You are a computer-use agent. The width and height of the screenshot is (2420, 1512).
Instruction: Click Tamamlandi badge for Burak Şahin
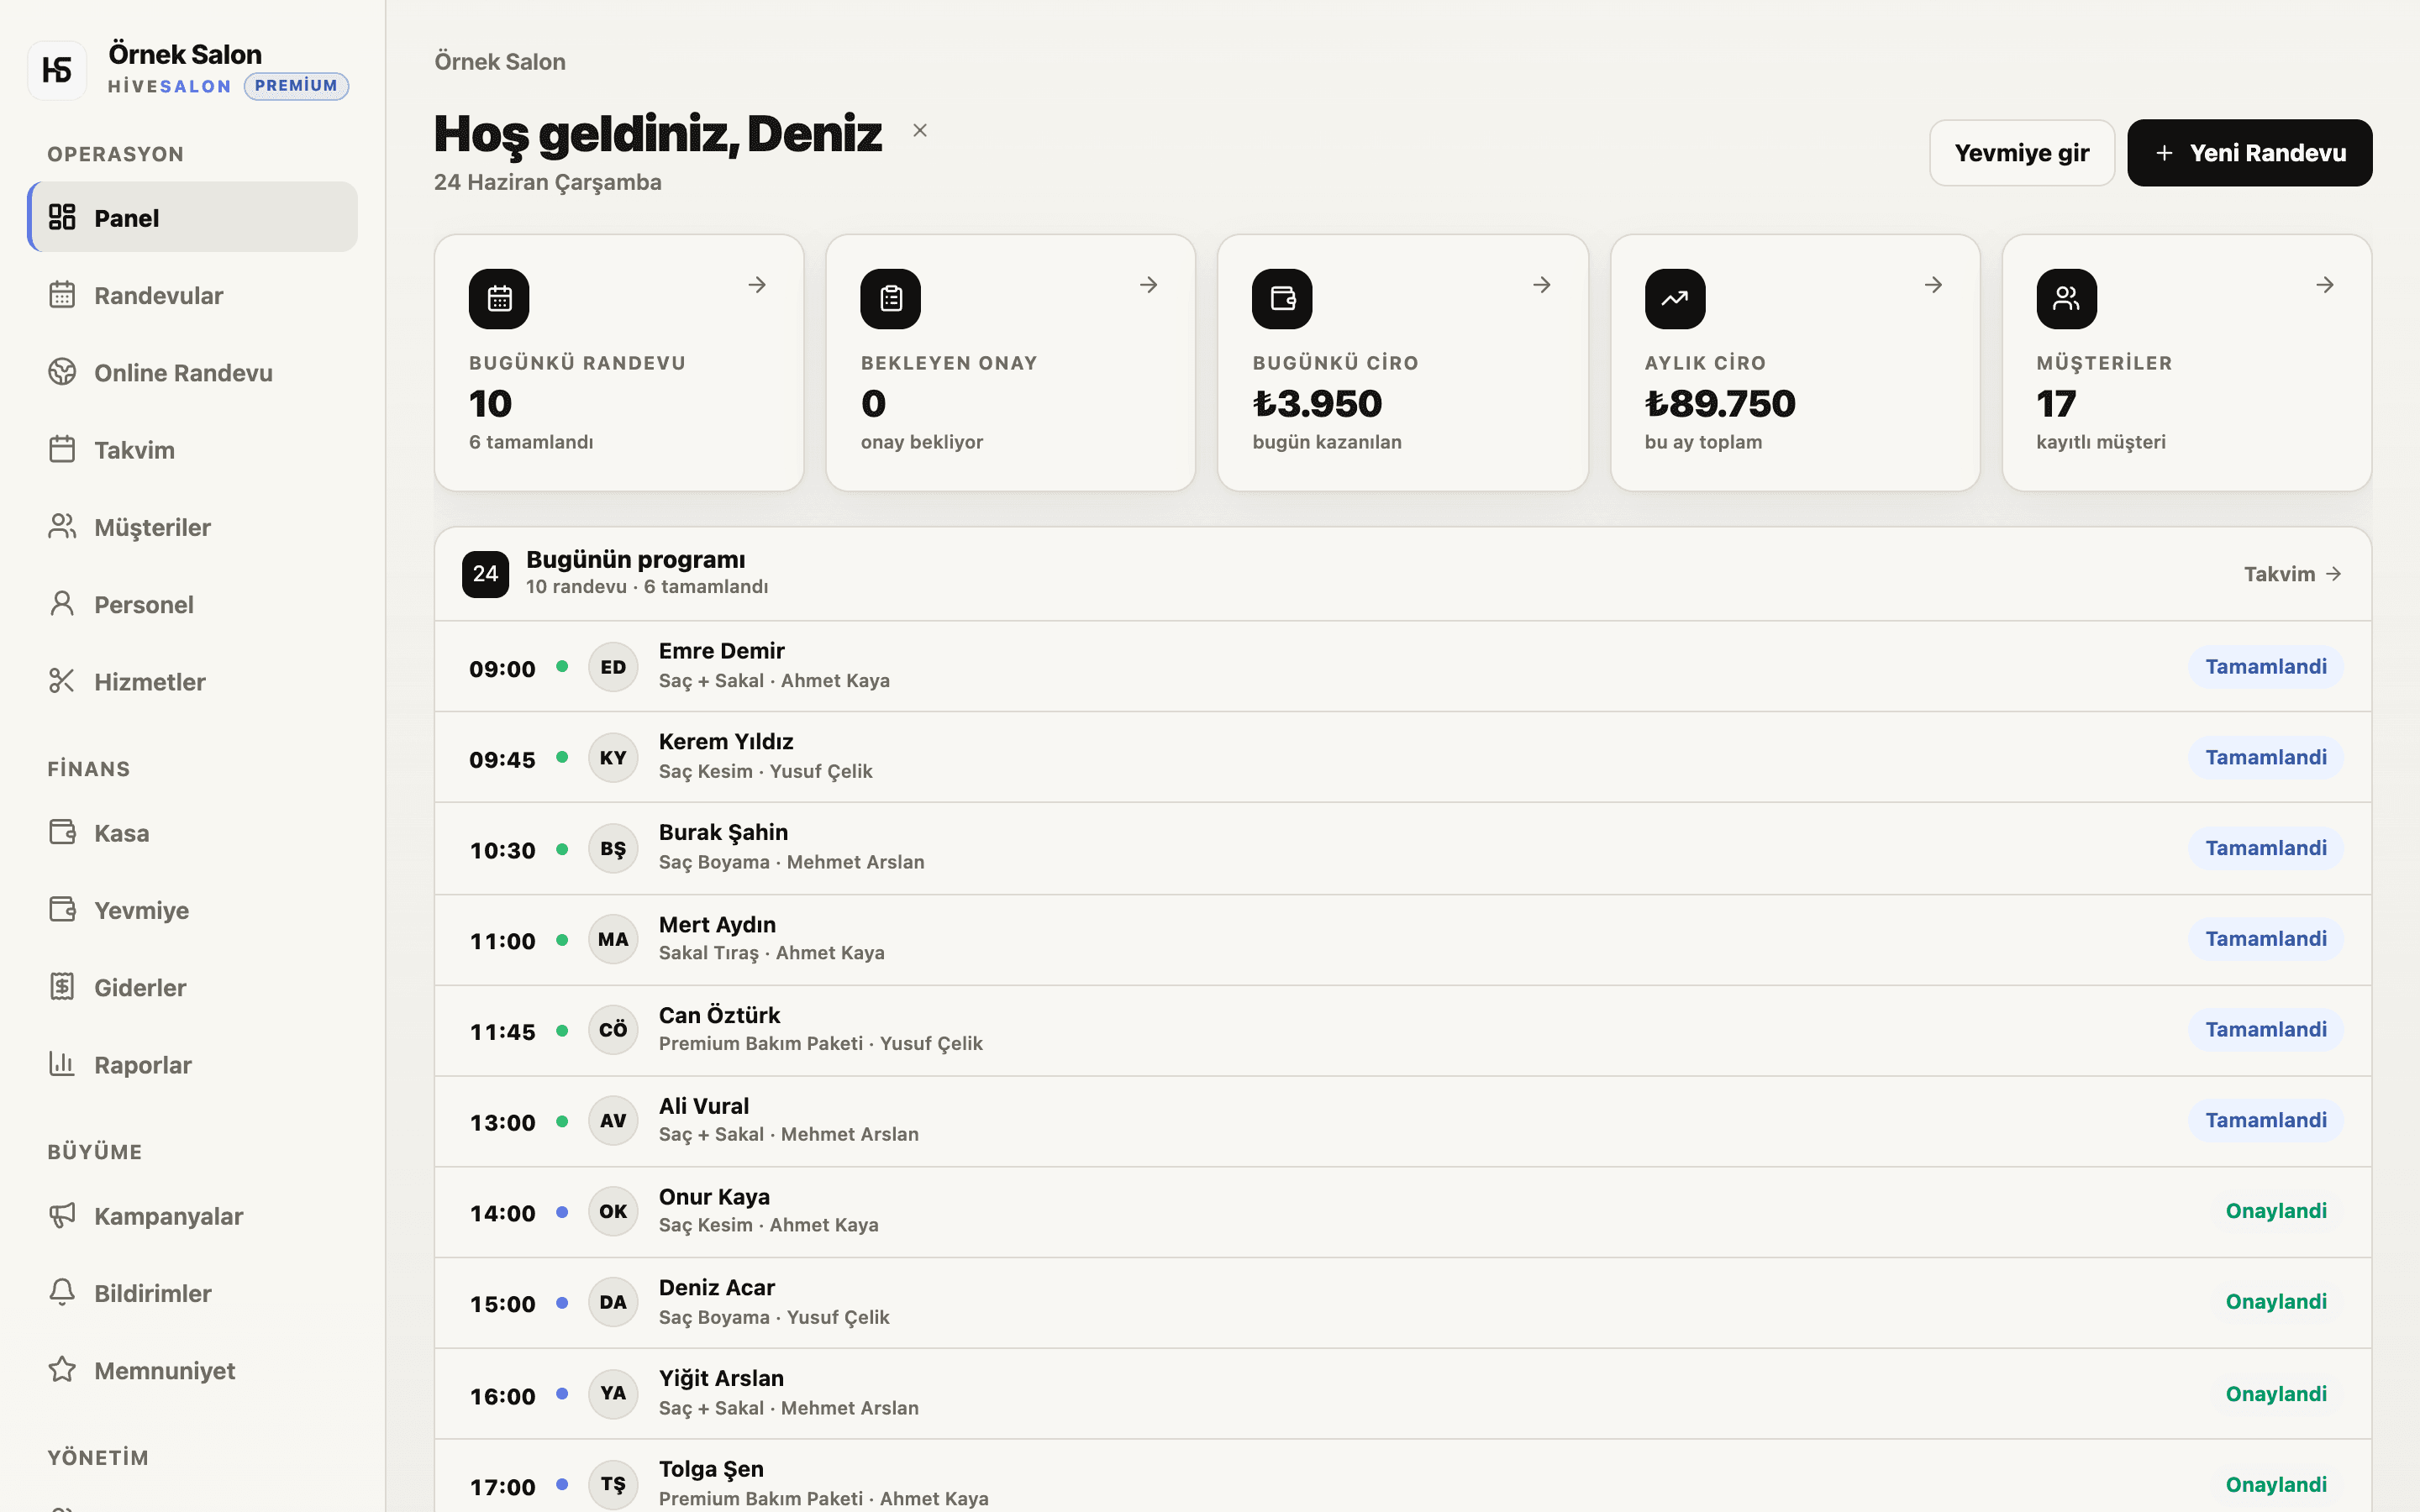(2265, 848)
